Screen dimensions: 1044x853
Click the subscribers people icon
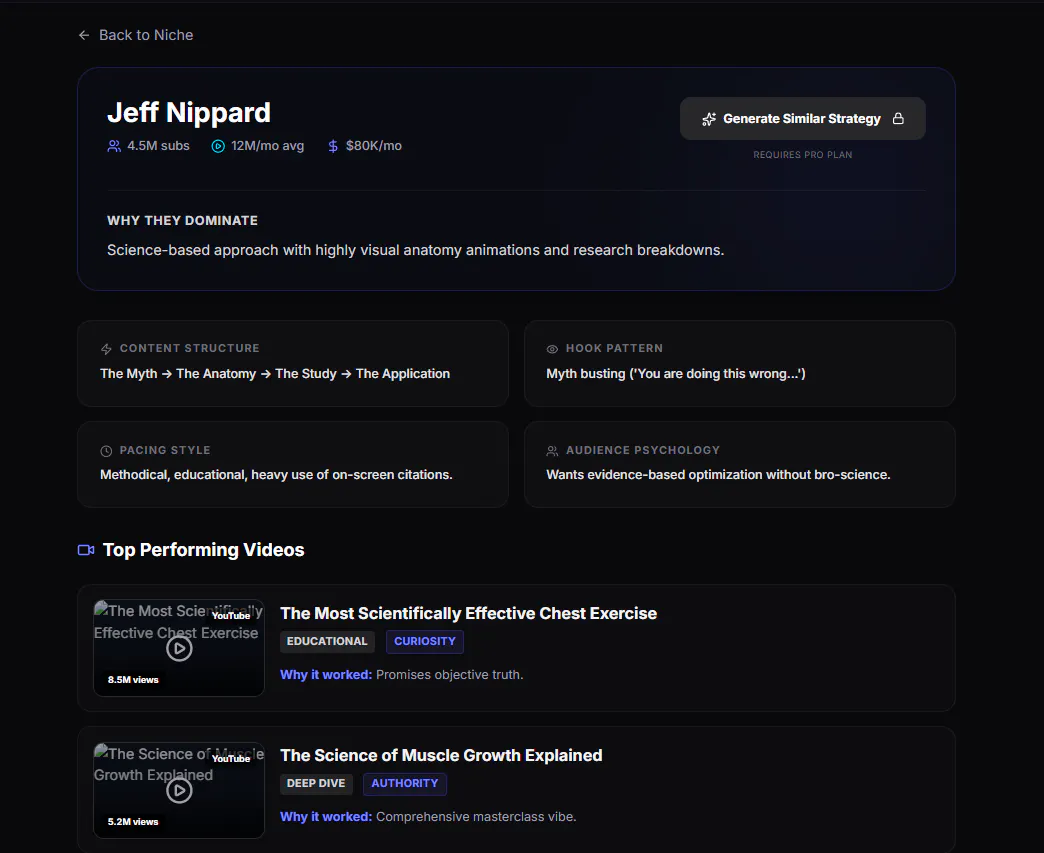[x=114, y=146]
